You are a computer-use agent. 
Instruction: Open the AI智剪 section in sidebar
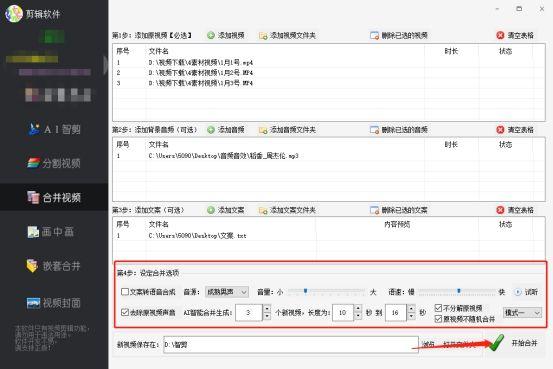click(54, 129)
